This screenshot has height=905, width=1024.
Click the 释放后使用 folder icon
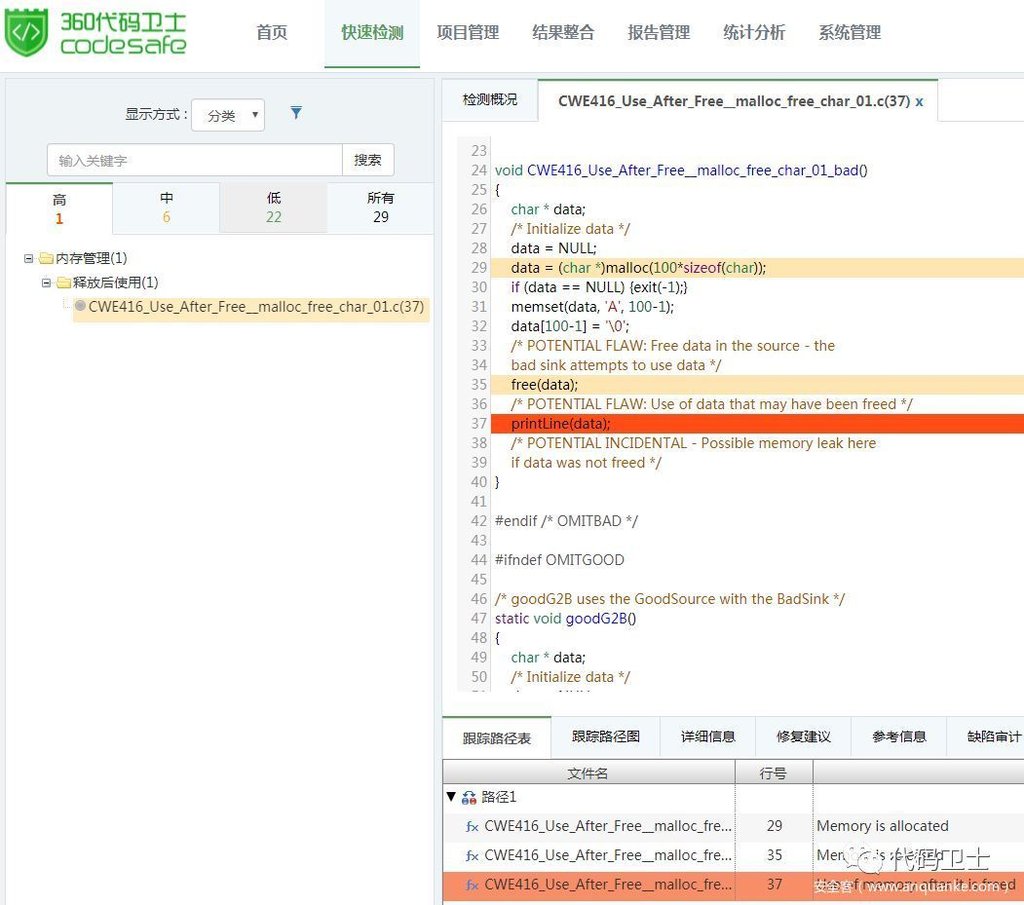63,283
